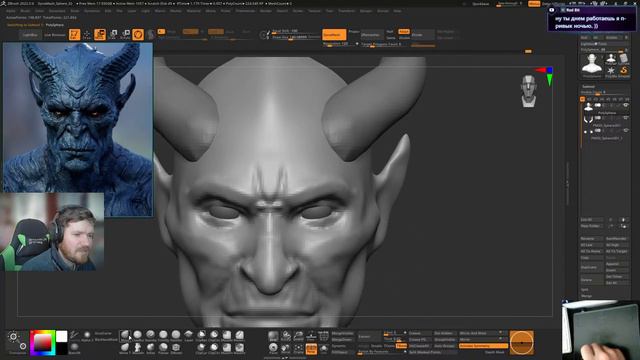The image size is (640, 360).
Task: Select the white main color swatch
Action: click(62, 336)
